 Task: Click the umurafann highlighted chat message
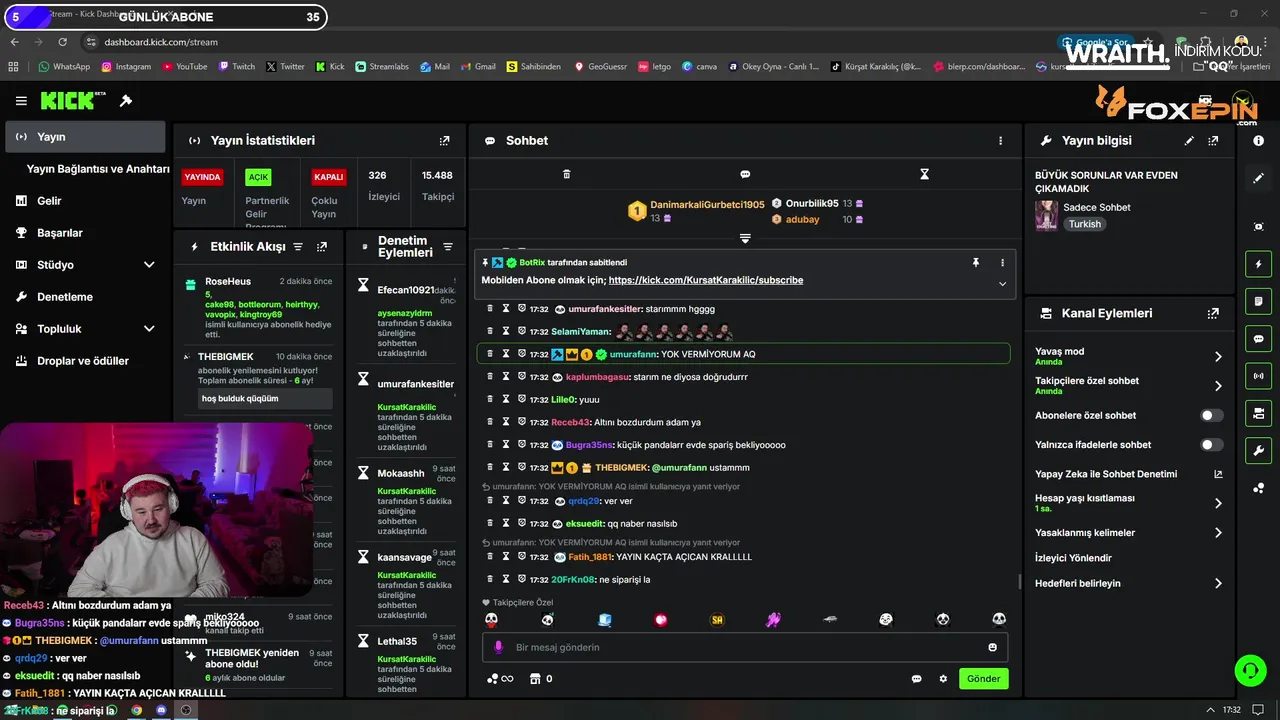pyautogui.click(x=743, y=354)
